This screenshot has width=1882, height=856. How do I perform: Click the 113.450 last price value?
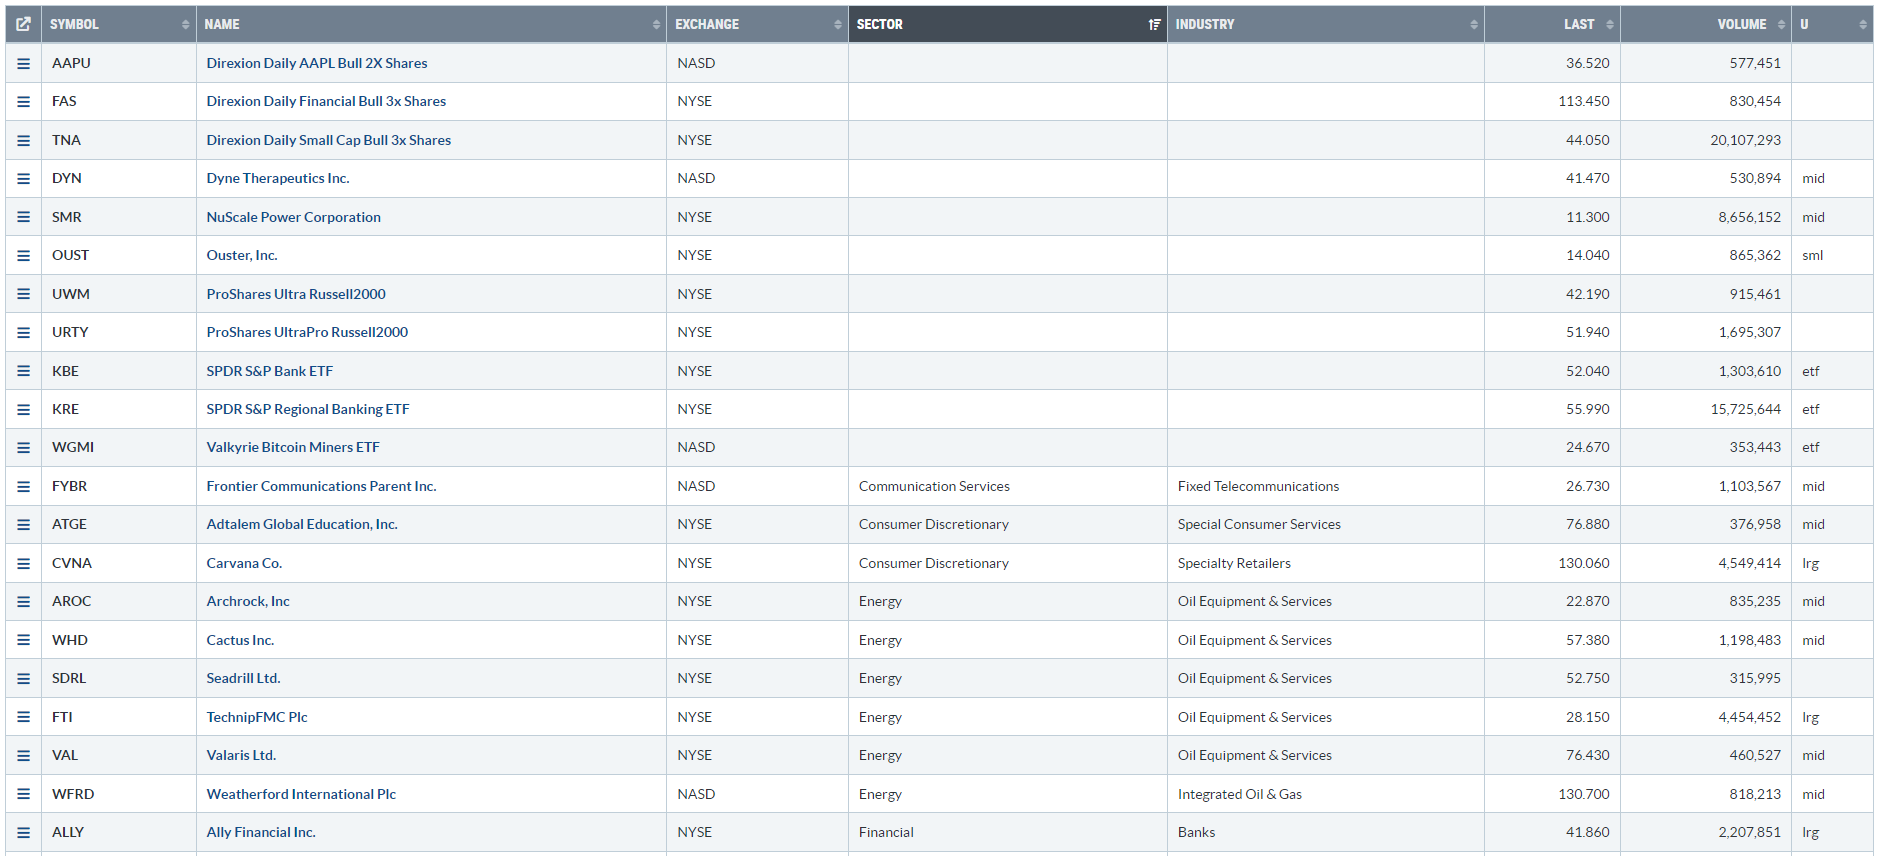coord(1584,101)
